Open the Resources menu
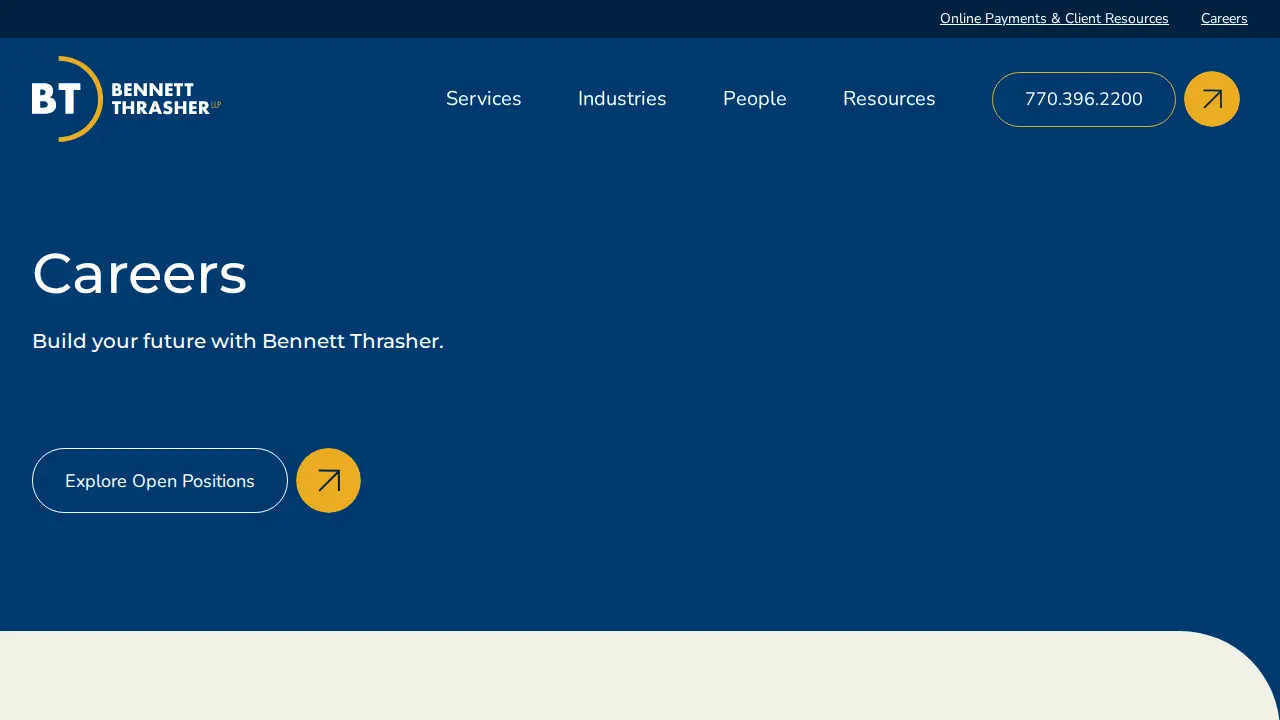 click(x=889, y=99)
